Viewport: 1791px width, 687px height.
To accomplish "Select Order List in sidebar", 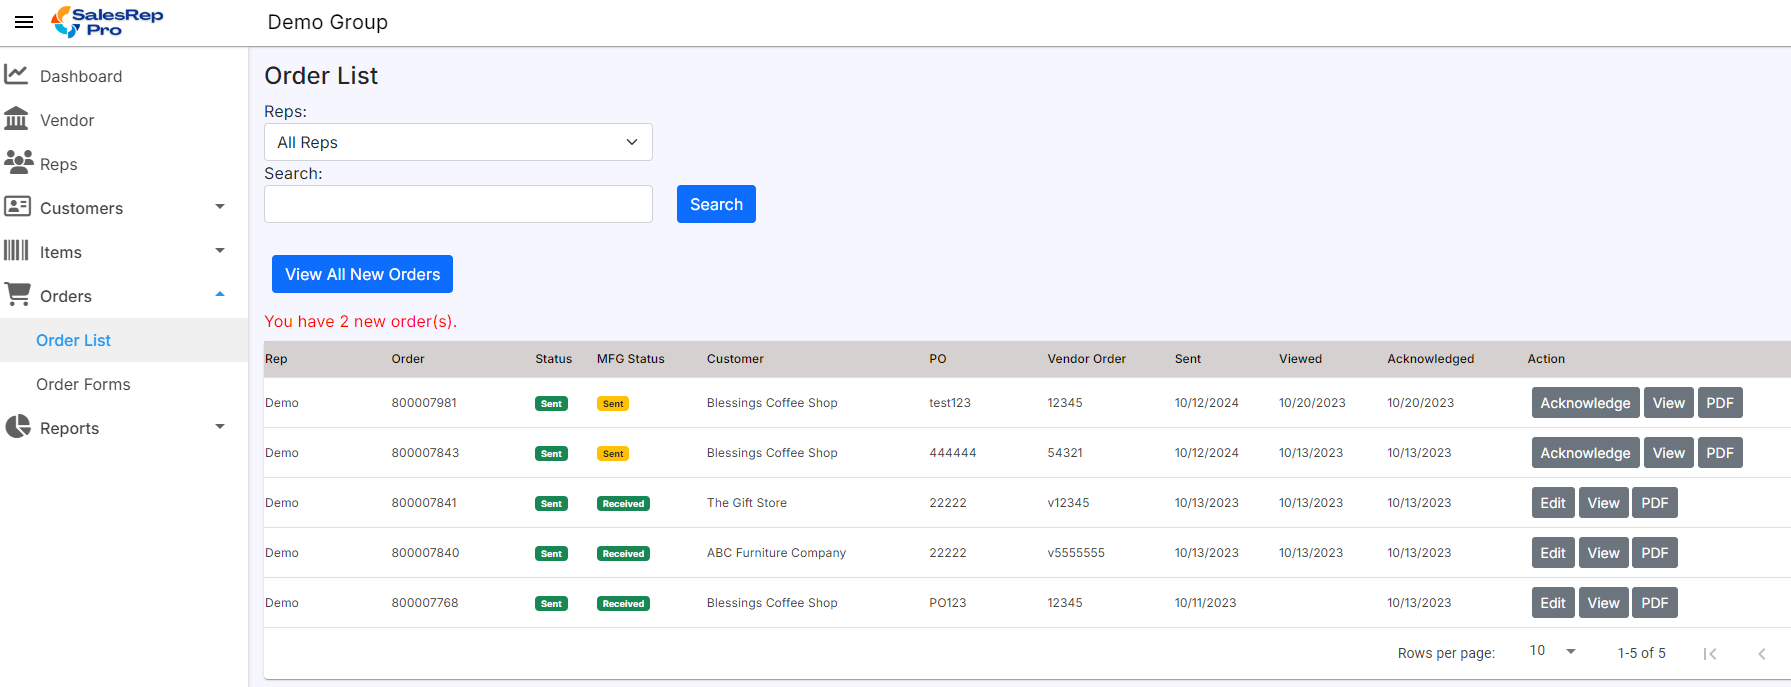I will click(73, 340).
